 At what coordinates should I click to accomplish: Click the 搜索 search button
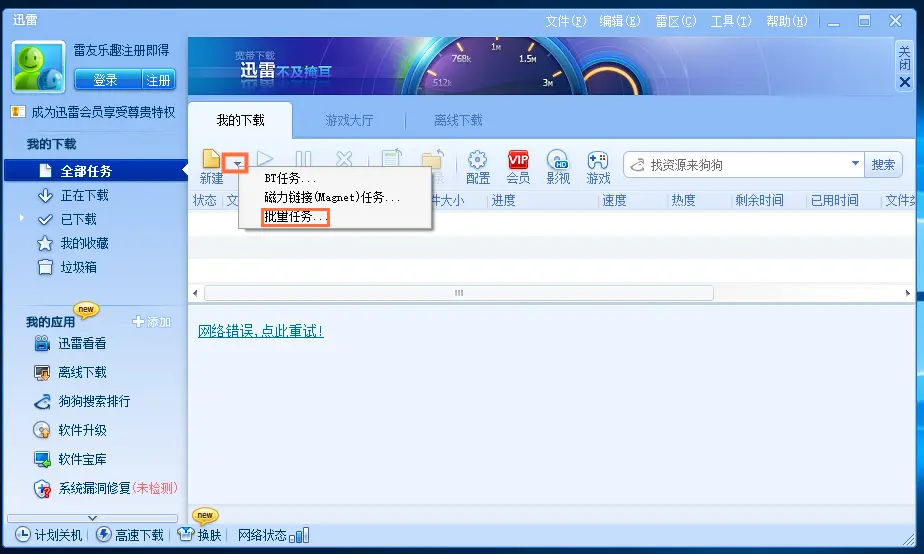click(883, 165)
